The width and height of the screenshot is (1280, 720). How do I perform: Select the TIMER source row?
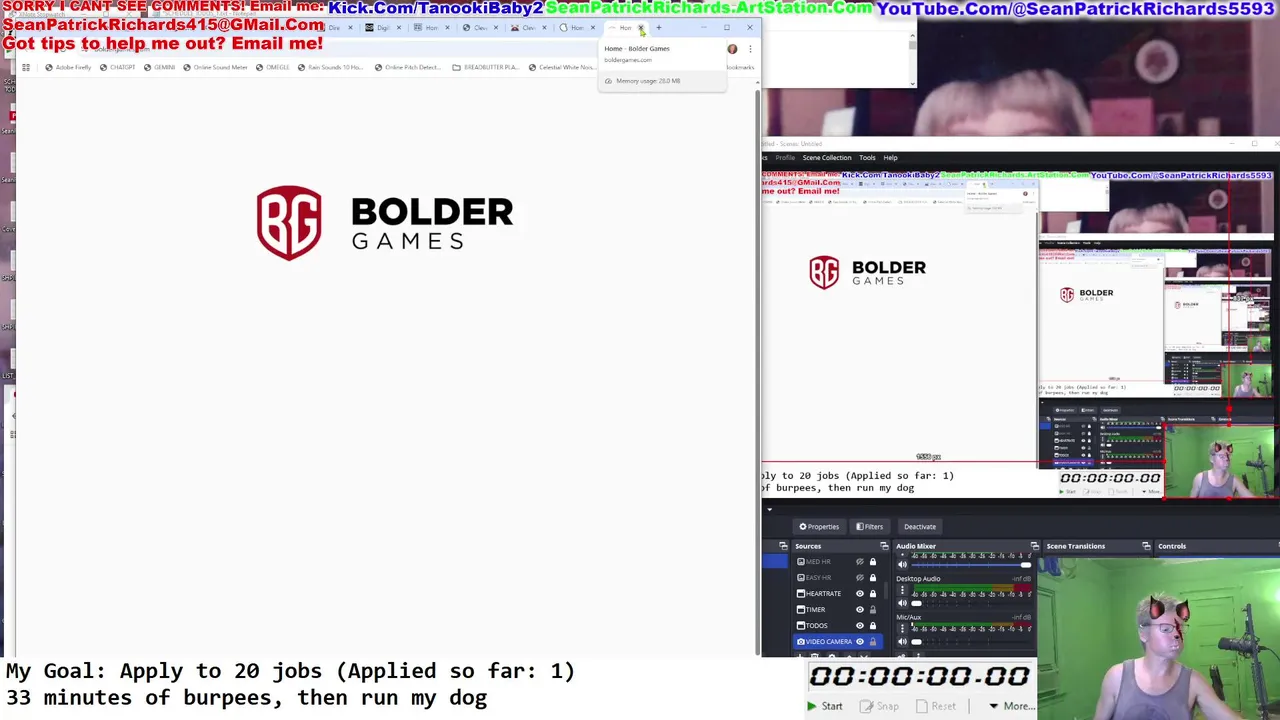tap(840, 610)
